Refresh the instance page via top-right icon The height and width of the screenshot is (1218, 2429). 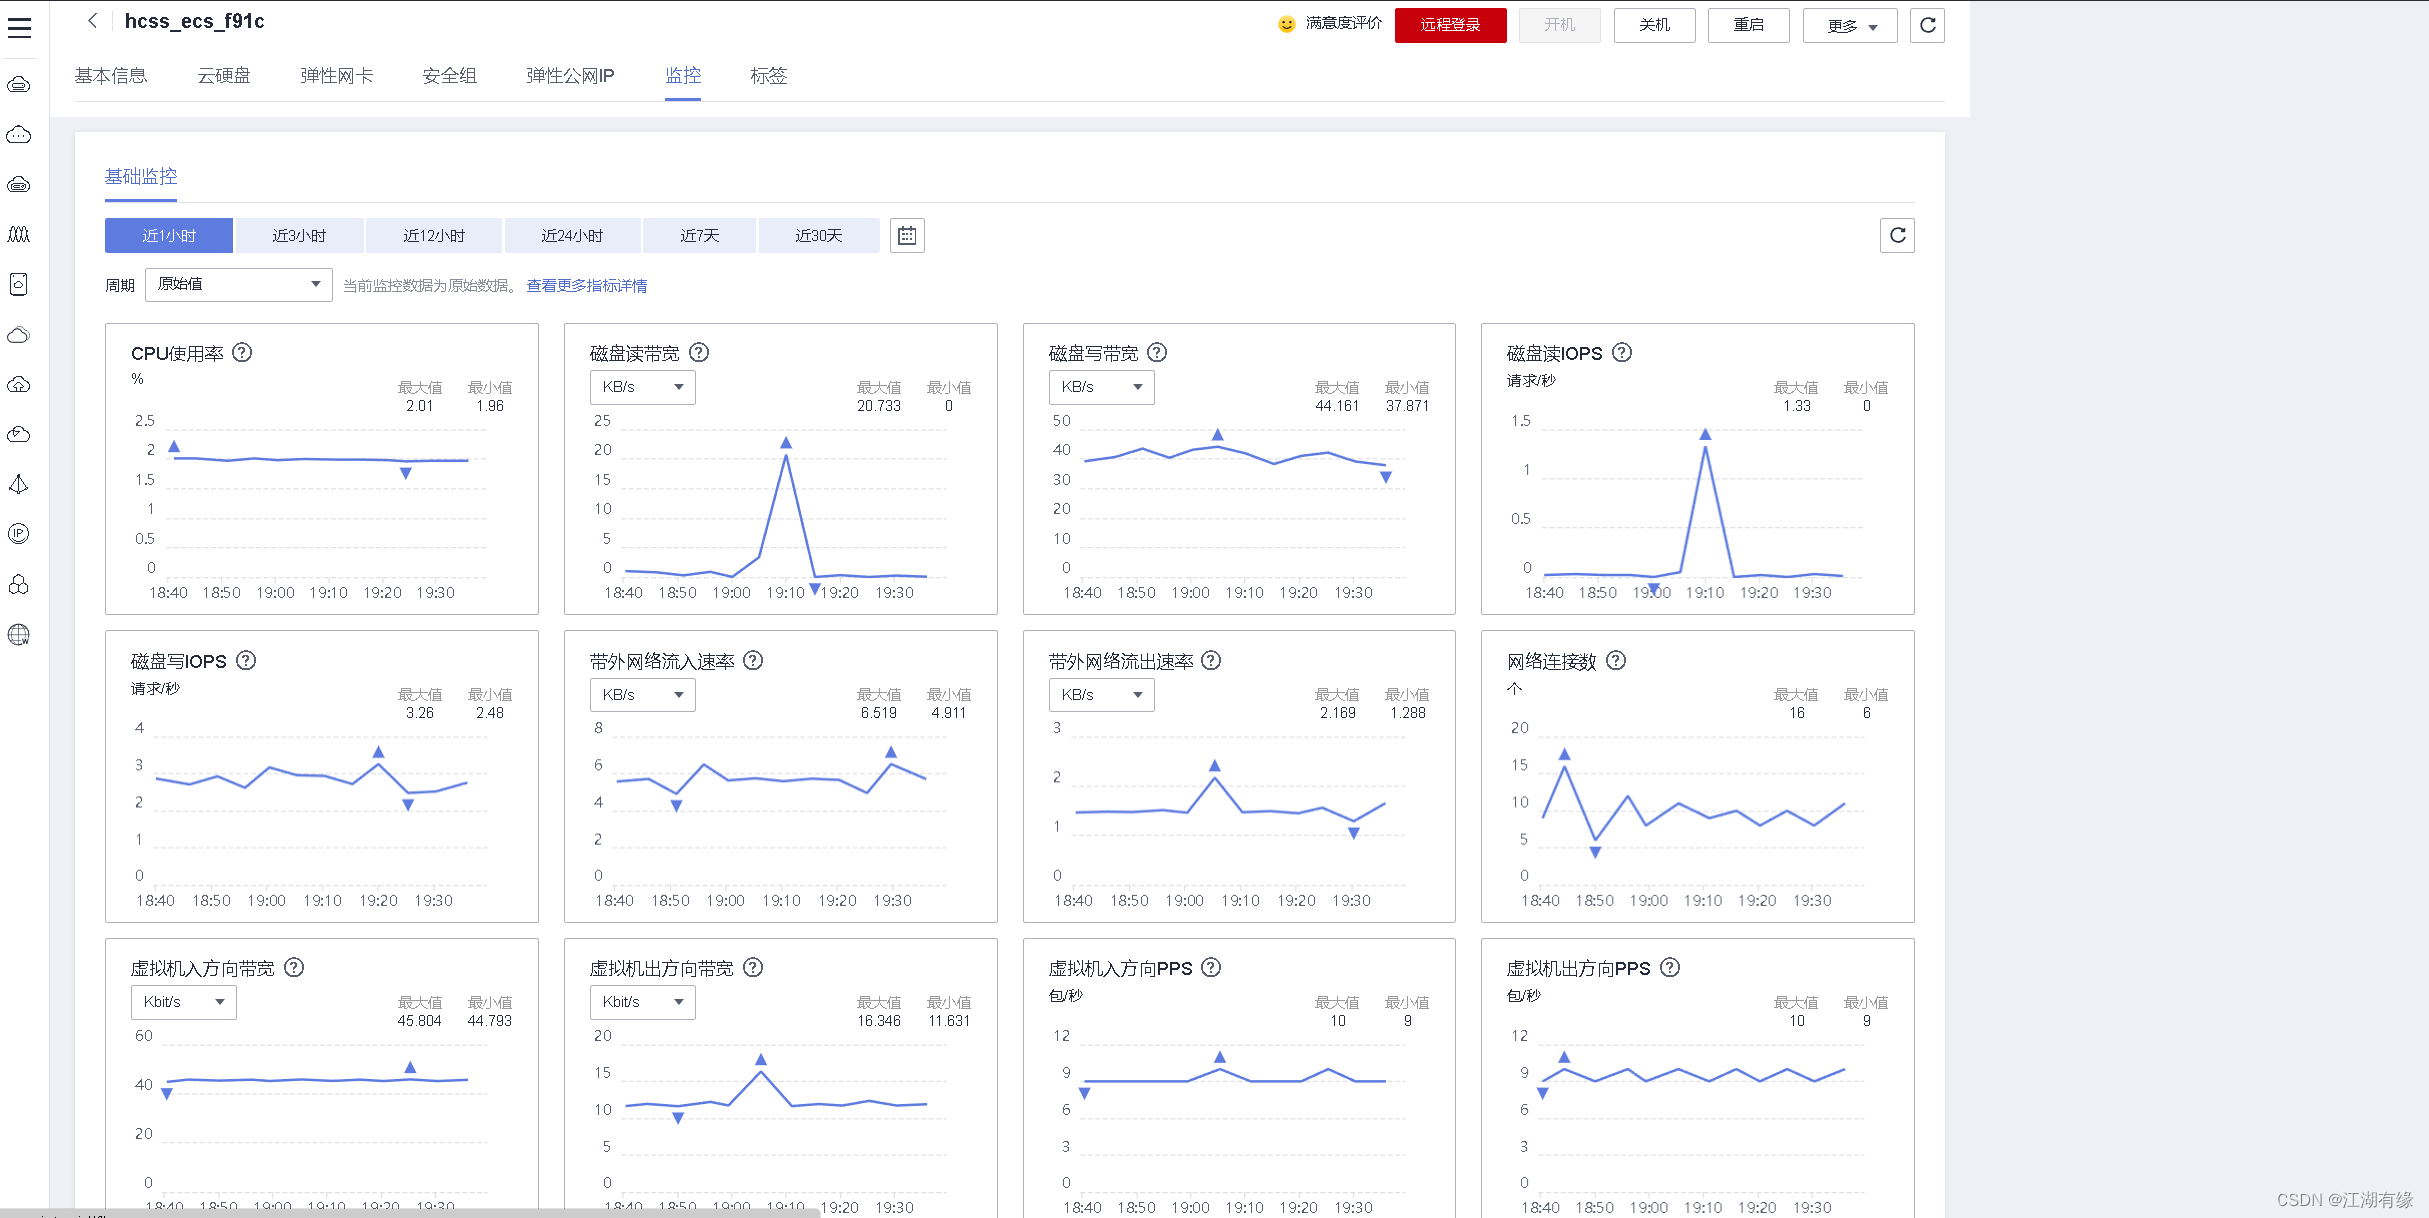tap(1928, 25)
